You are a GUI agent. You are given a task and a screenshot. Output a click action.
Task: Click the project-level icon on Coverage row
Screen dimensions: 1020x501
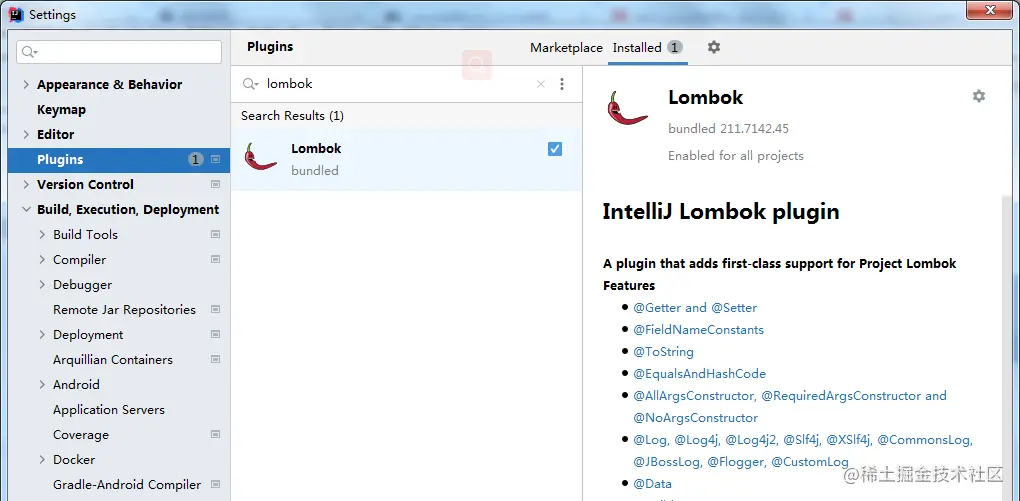[215, 434]
